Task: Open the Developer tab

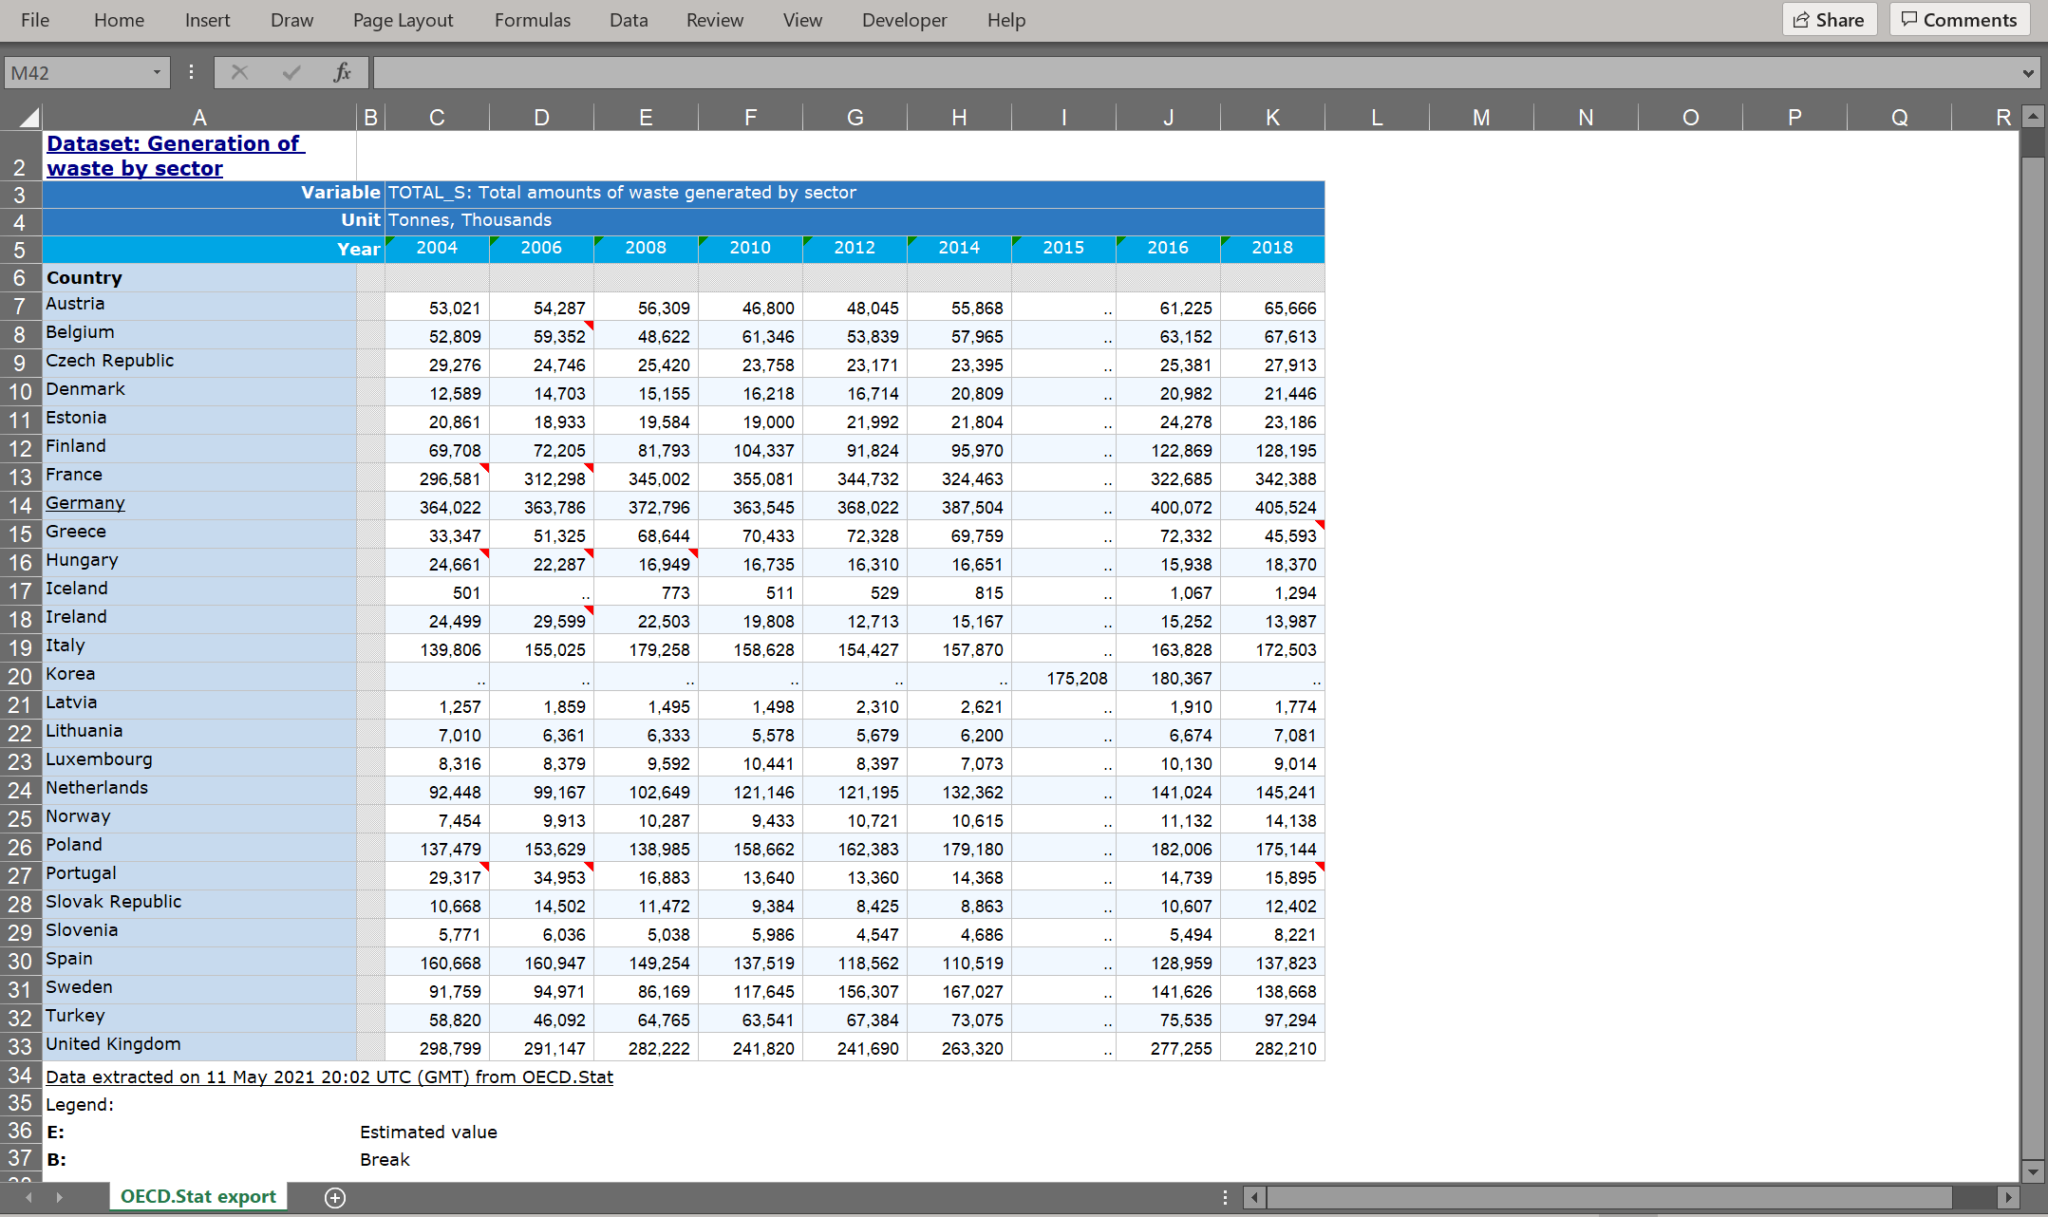Action: pyautogui.click(x=904, y=20)
